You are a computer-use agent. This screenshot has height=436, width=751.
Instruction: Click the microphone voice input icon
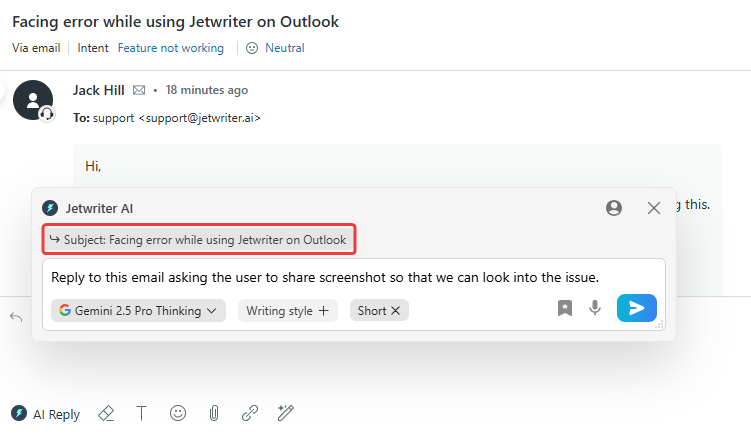click(x=595, y=308)
